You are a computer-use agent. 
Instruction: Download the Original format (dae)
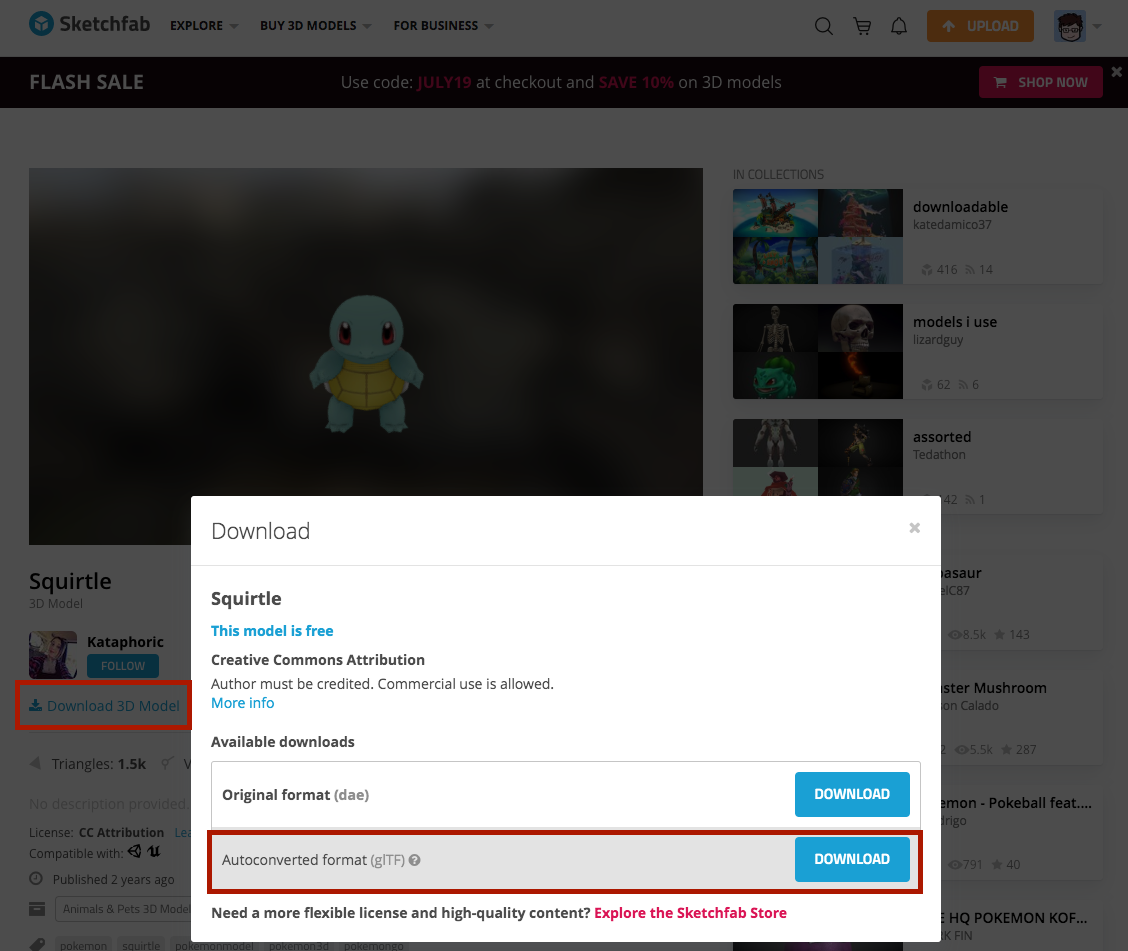click(x=852, y=794)
